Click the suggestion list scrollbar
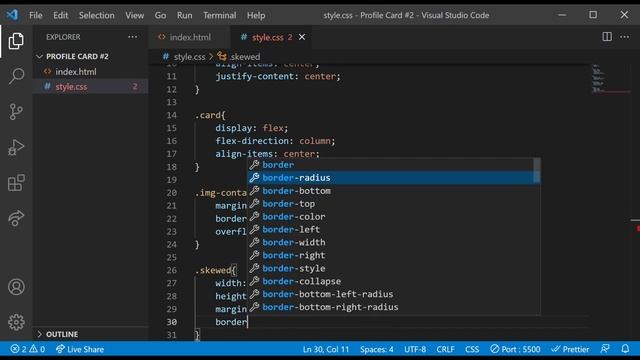640x360 pixels. [x=537, y=171]
